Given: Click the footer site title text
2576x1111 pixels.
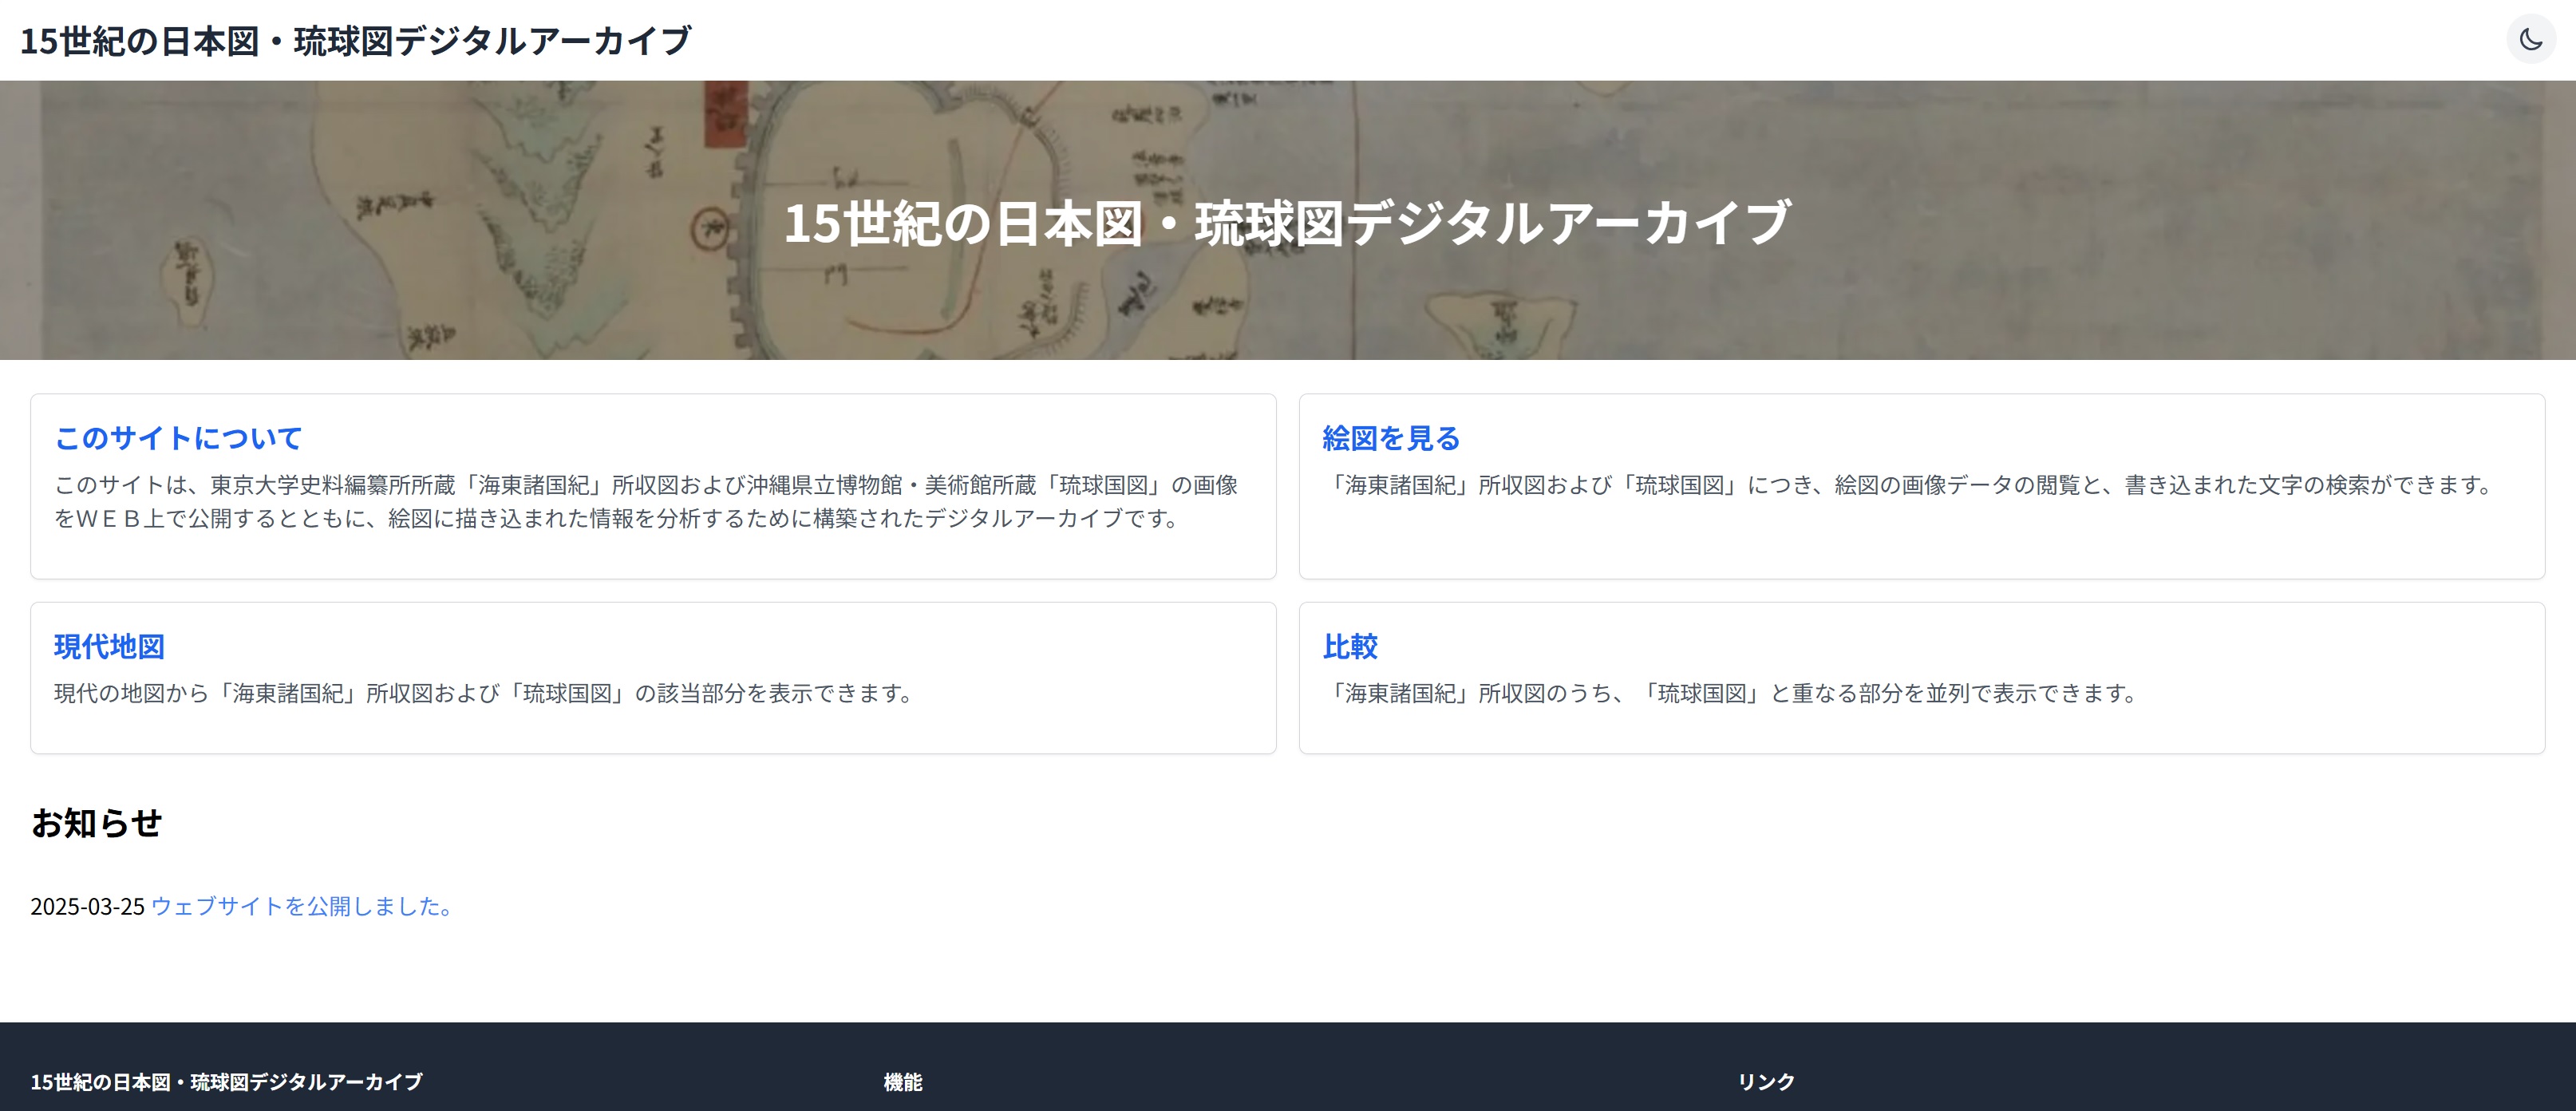Looking at the screenshot, I should [226, 1082].
